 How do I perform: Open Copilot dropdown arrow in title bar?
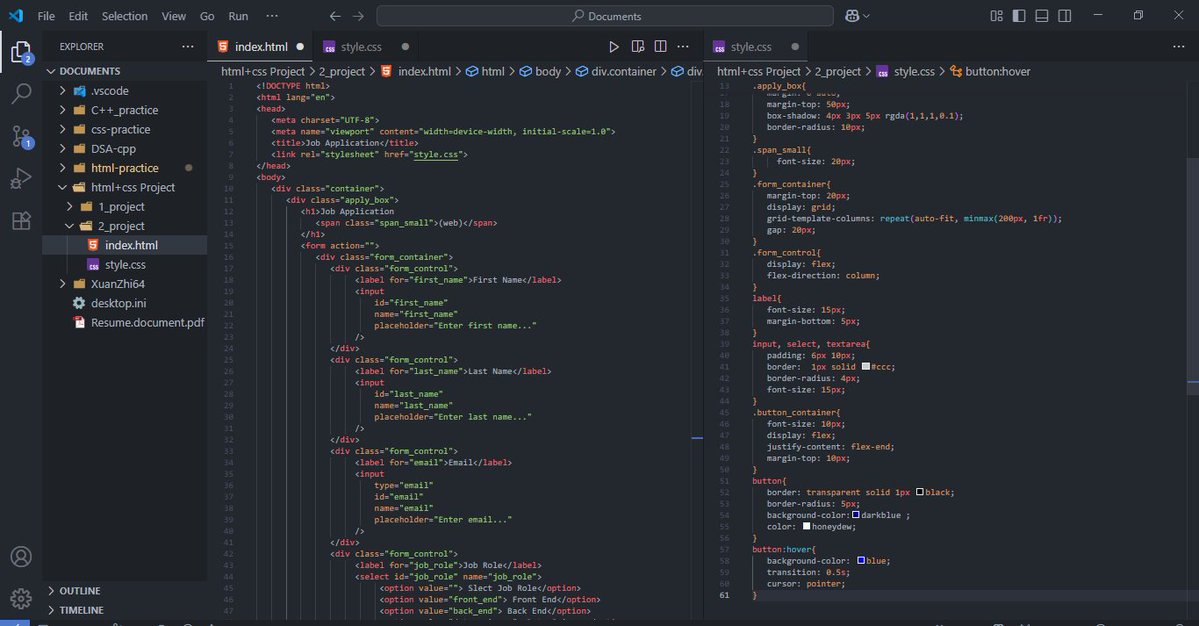point(866,16)
